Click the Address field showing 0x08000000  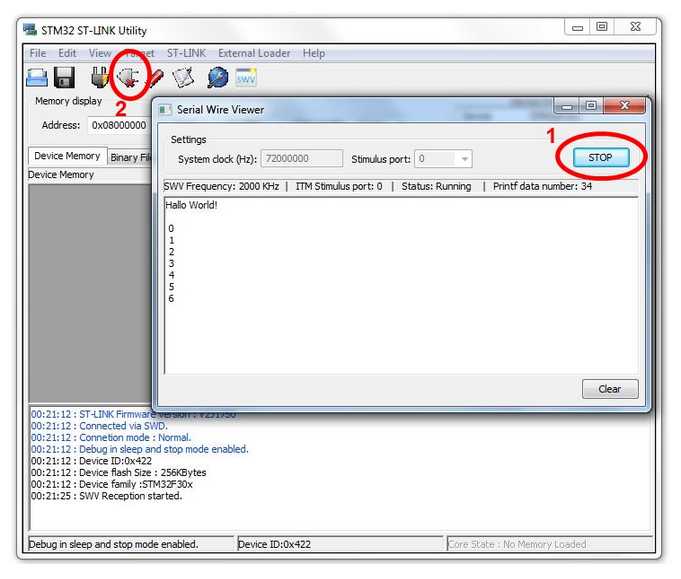(120, 125)
